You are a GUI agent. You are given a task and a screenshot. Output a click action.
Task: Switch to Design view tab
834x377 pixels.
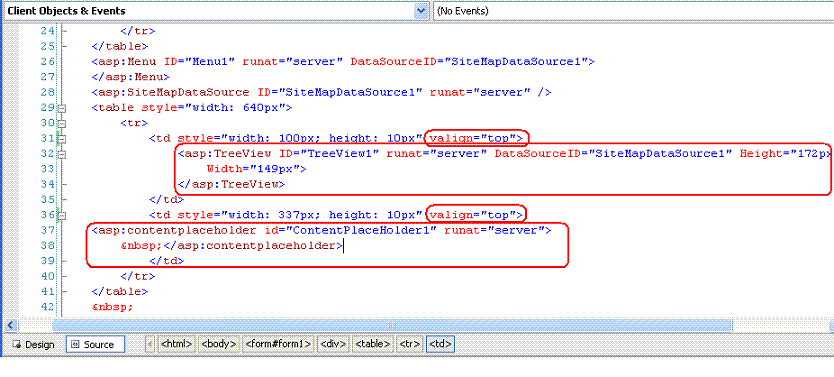pos(34,345)
